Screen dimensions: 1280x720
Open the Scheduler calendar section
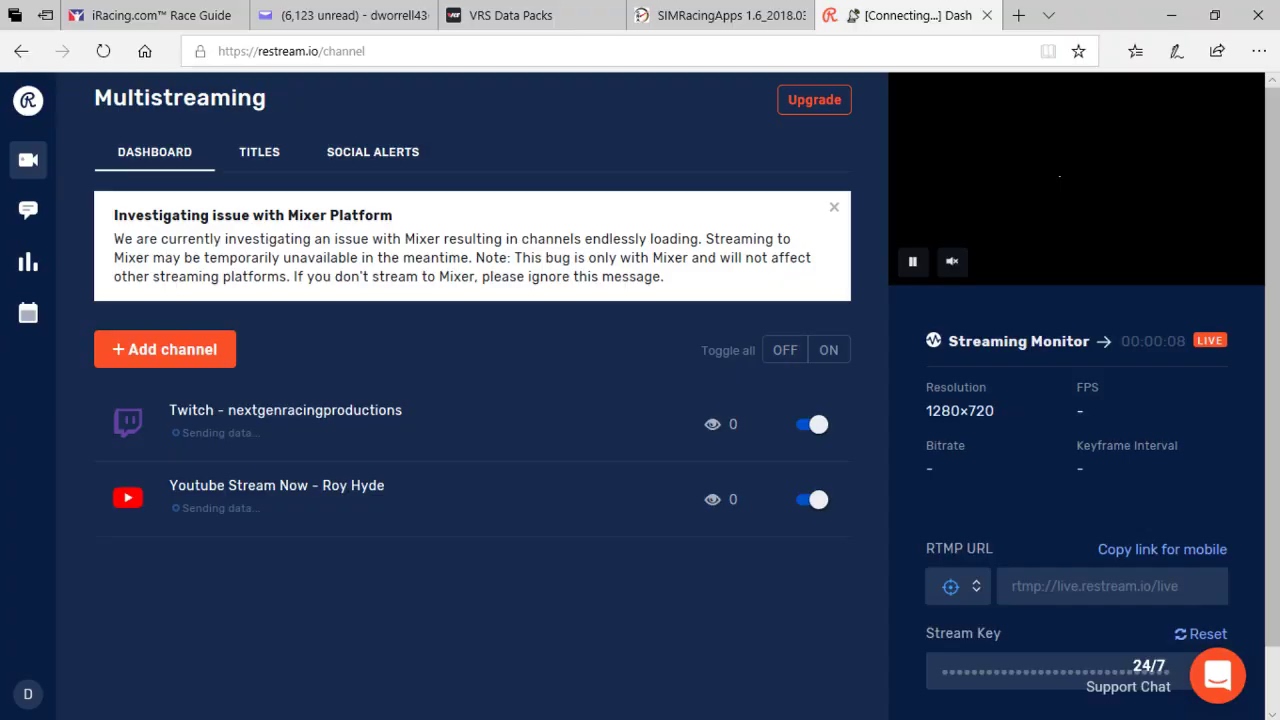pos(28,313)
